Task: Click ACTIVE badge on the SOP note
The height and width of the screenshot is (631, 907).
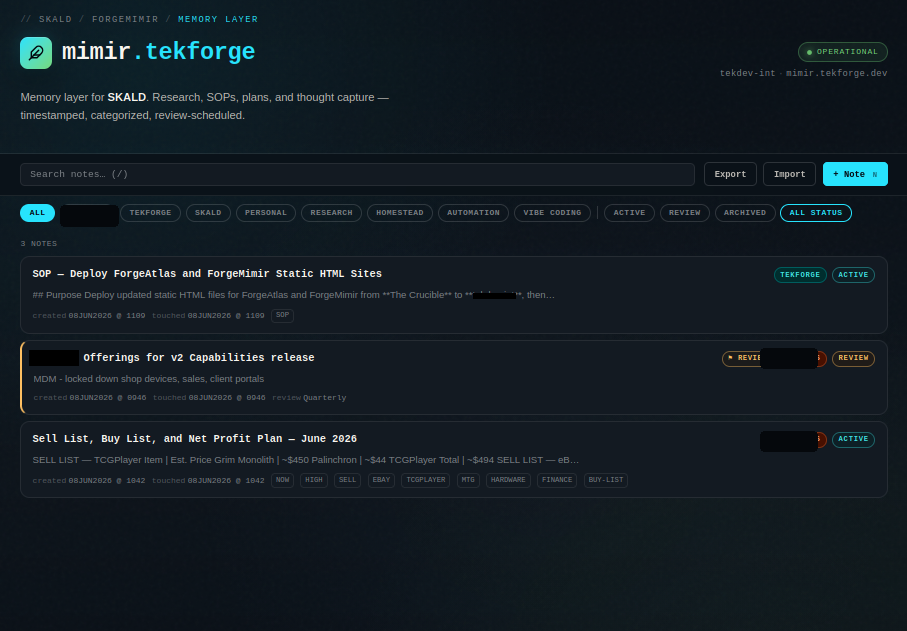Action: pos(853,275)
